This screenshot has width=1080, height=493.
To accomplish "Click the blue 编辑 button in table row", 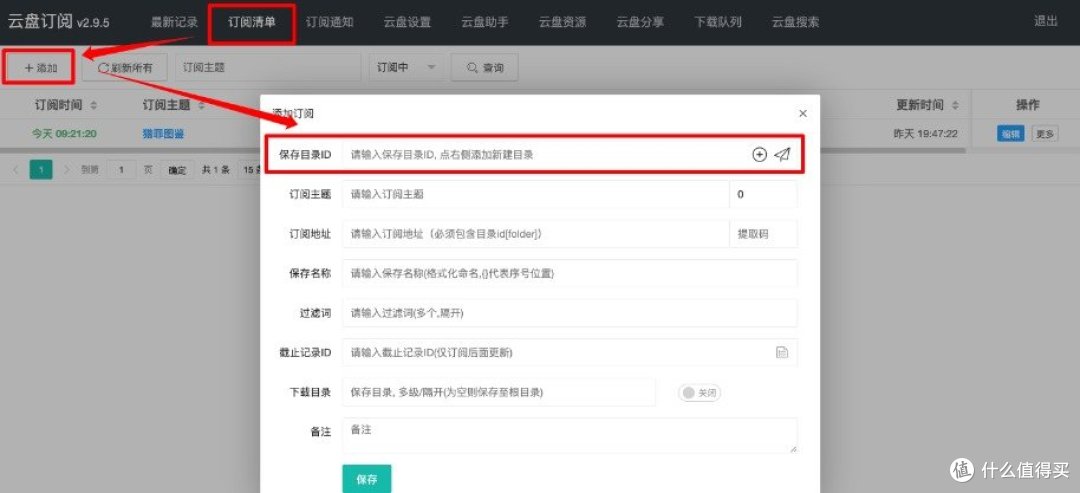I will pyautogui.click(x=1010, y=134).
